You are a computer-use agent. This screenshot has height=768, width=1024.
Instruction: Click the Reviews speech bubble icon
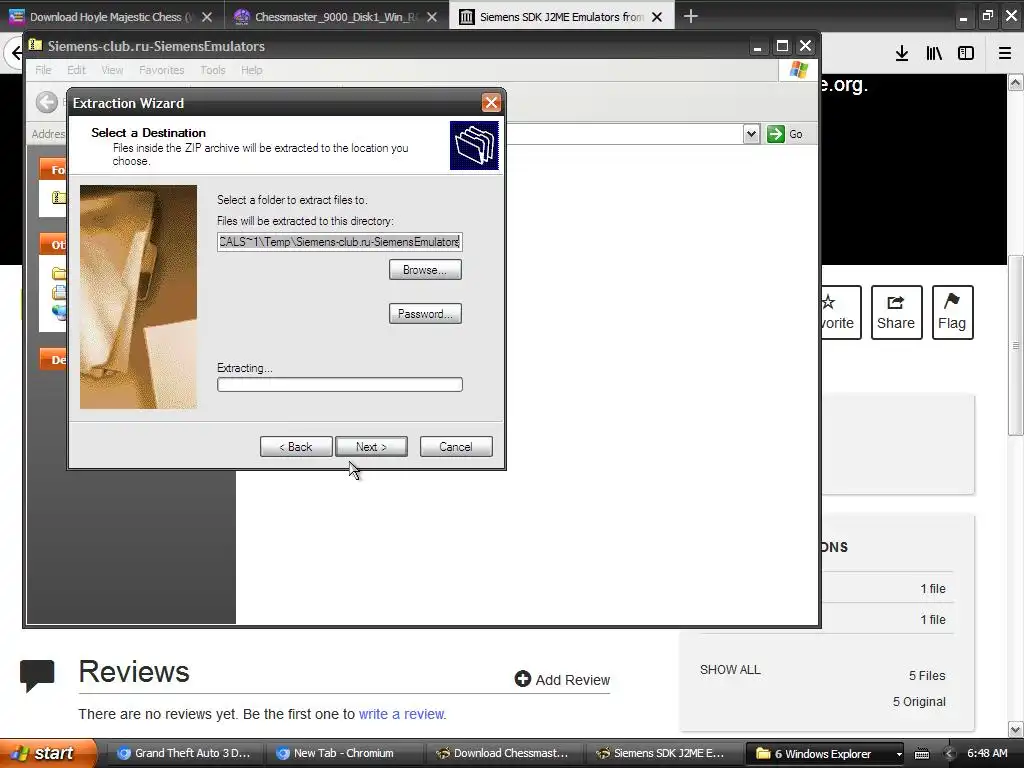point(37,675)
